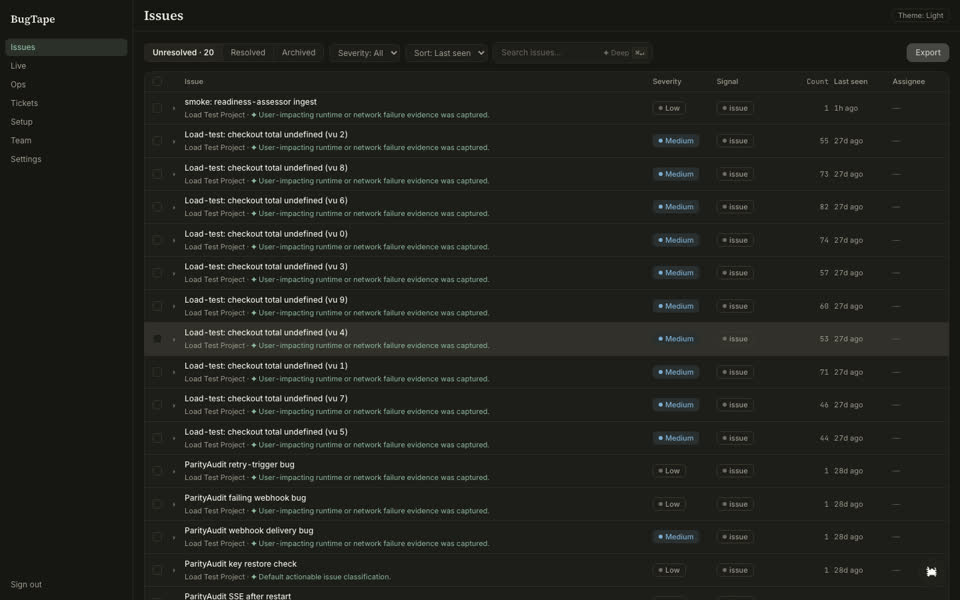Image resolution: width=960 pixels, height=600 pixels.
Task: Click issue signal badge on (vu 0) row
Action: click(735, 240)
